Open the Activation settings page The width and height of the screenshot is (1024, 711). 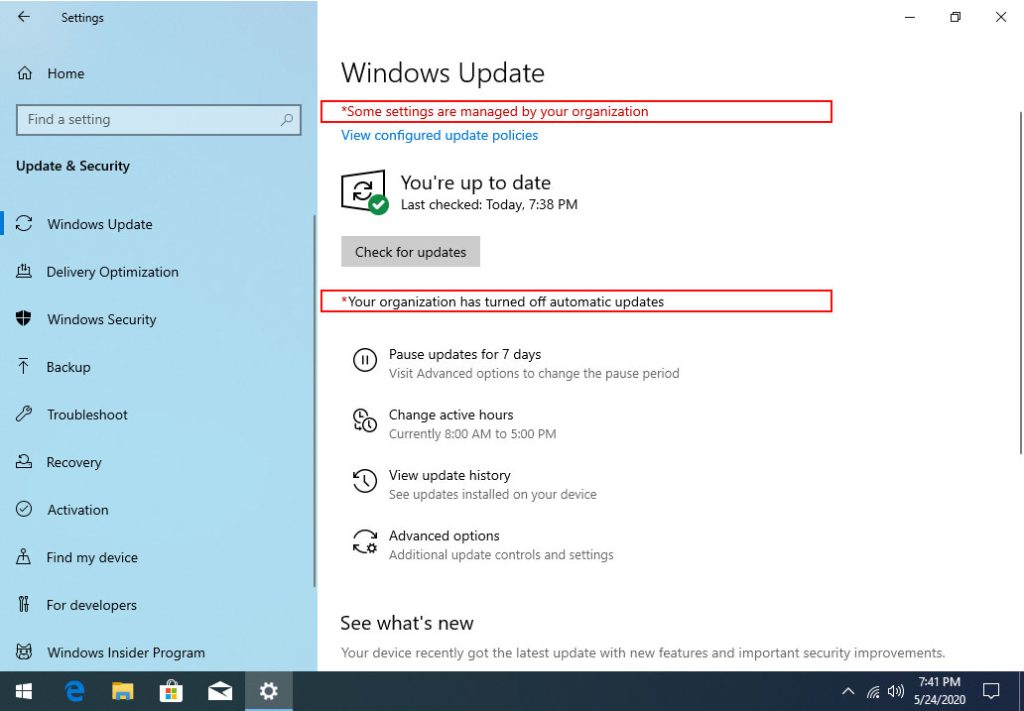[78, 510]
